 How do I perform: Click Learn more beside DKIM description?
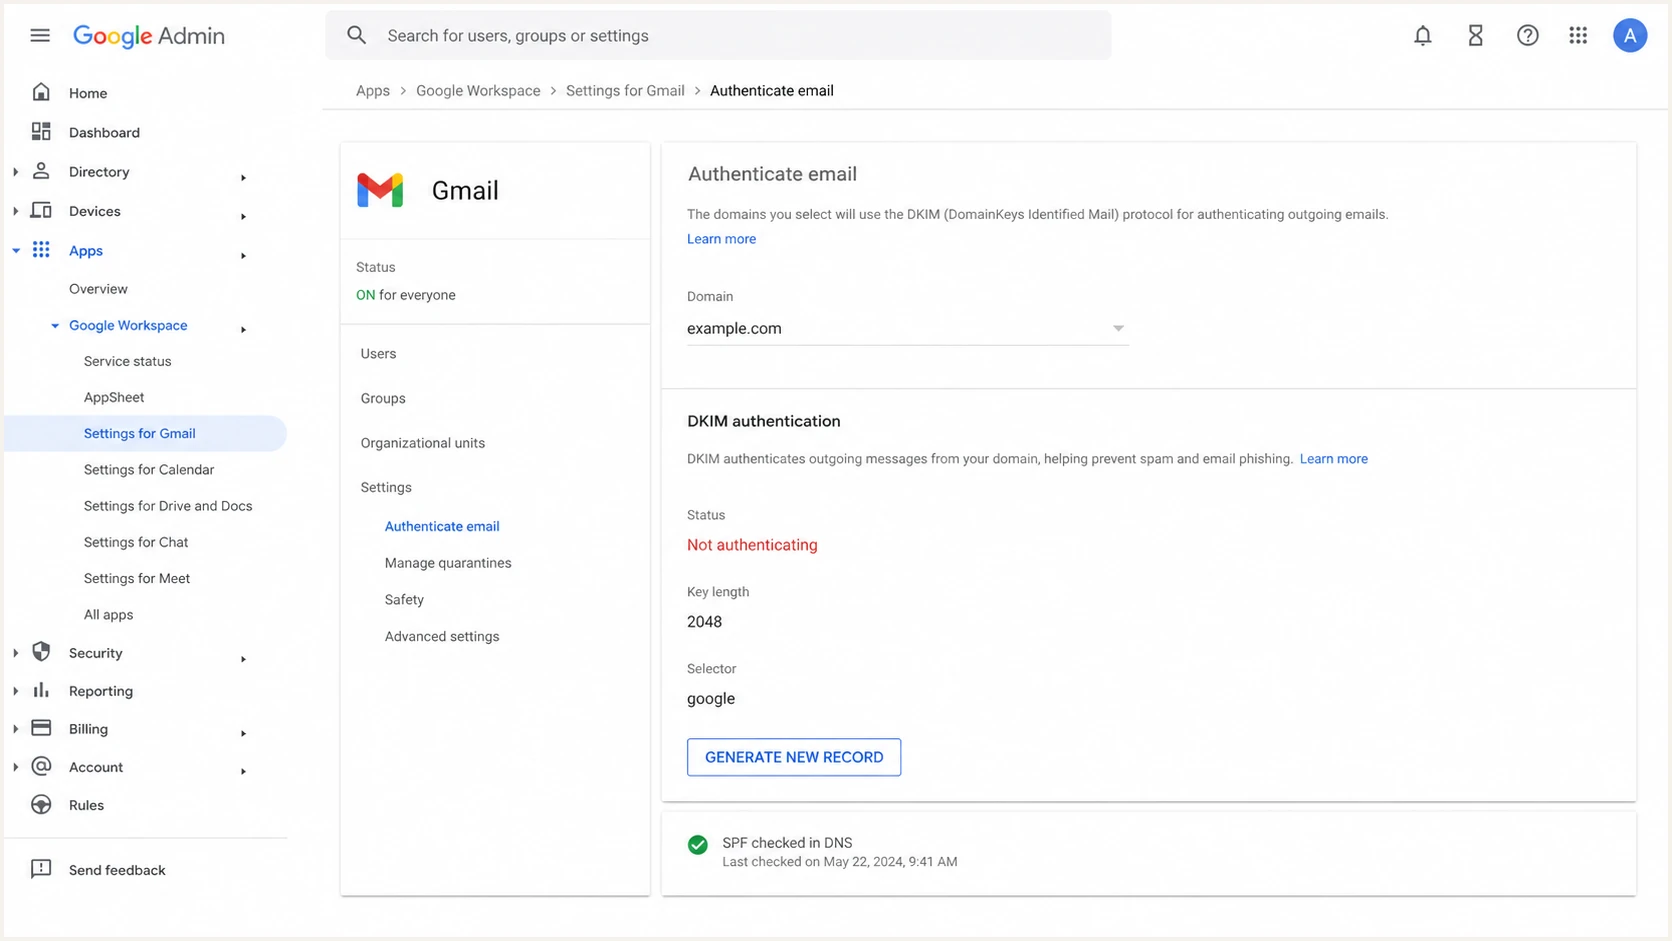(x=1333, y=459)
